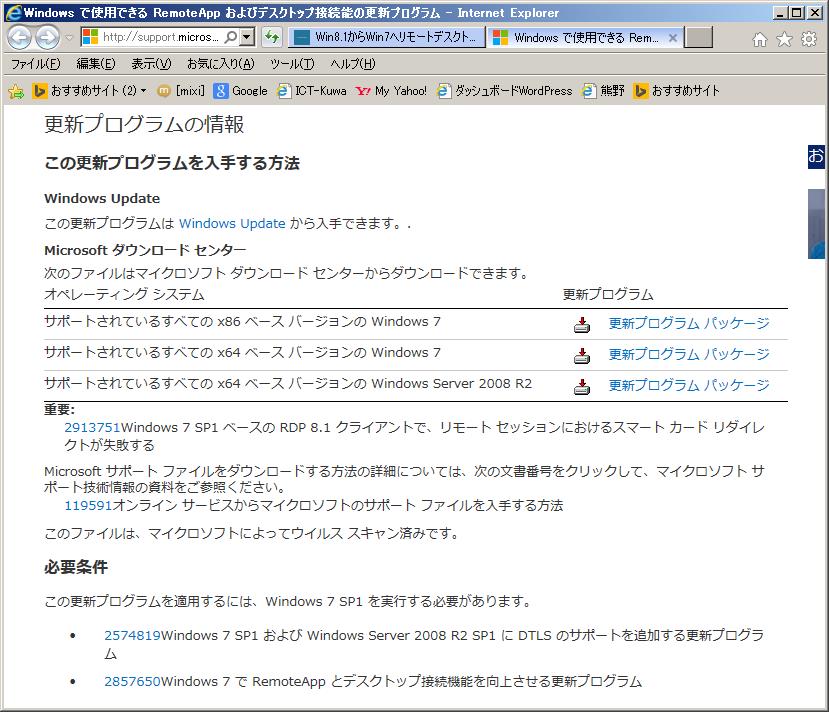The image size is (829, 712).
Task: Open the last おすすめサイト bookmark
Action: [677, 91]
